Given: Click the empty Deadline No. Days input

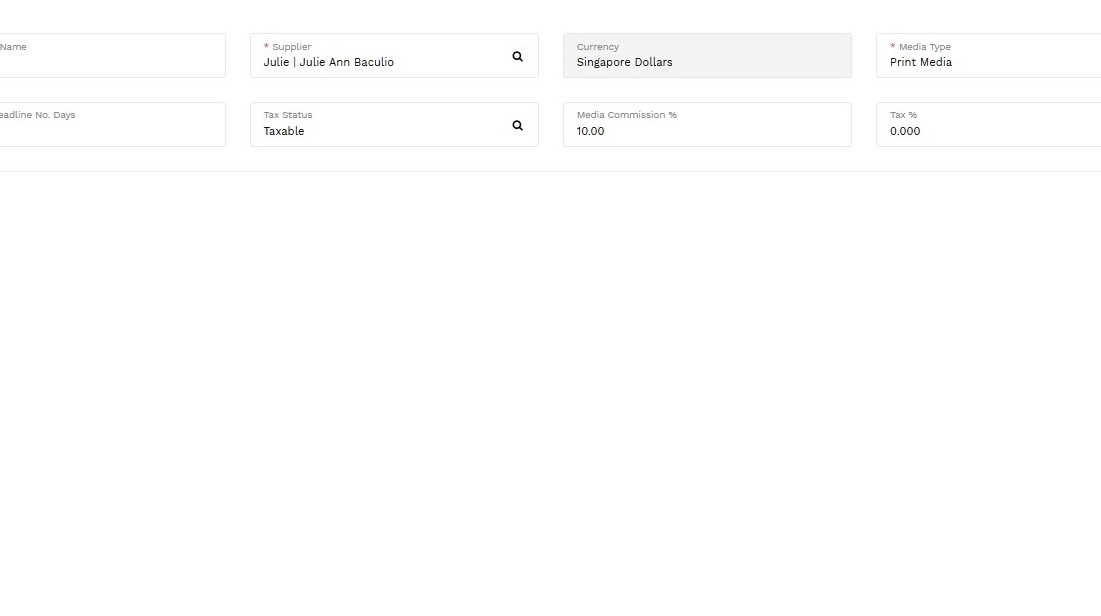Looking at the screenshot, I should tap(110, 132).
